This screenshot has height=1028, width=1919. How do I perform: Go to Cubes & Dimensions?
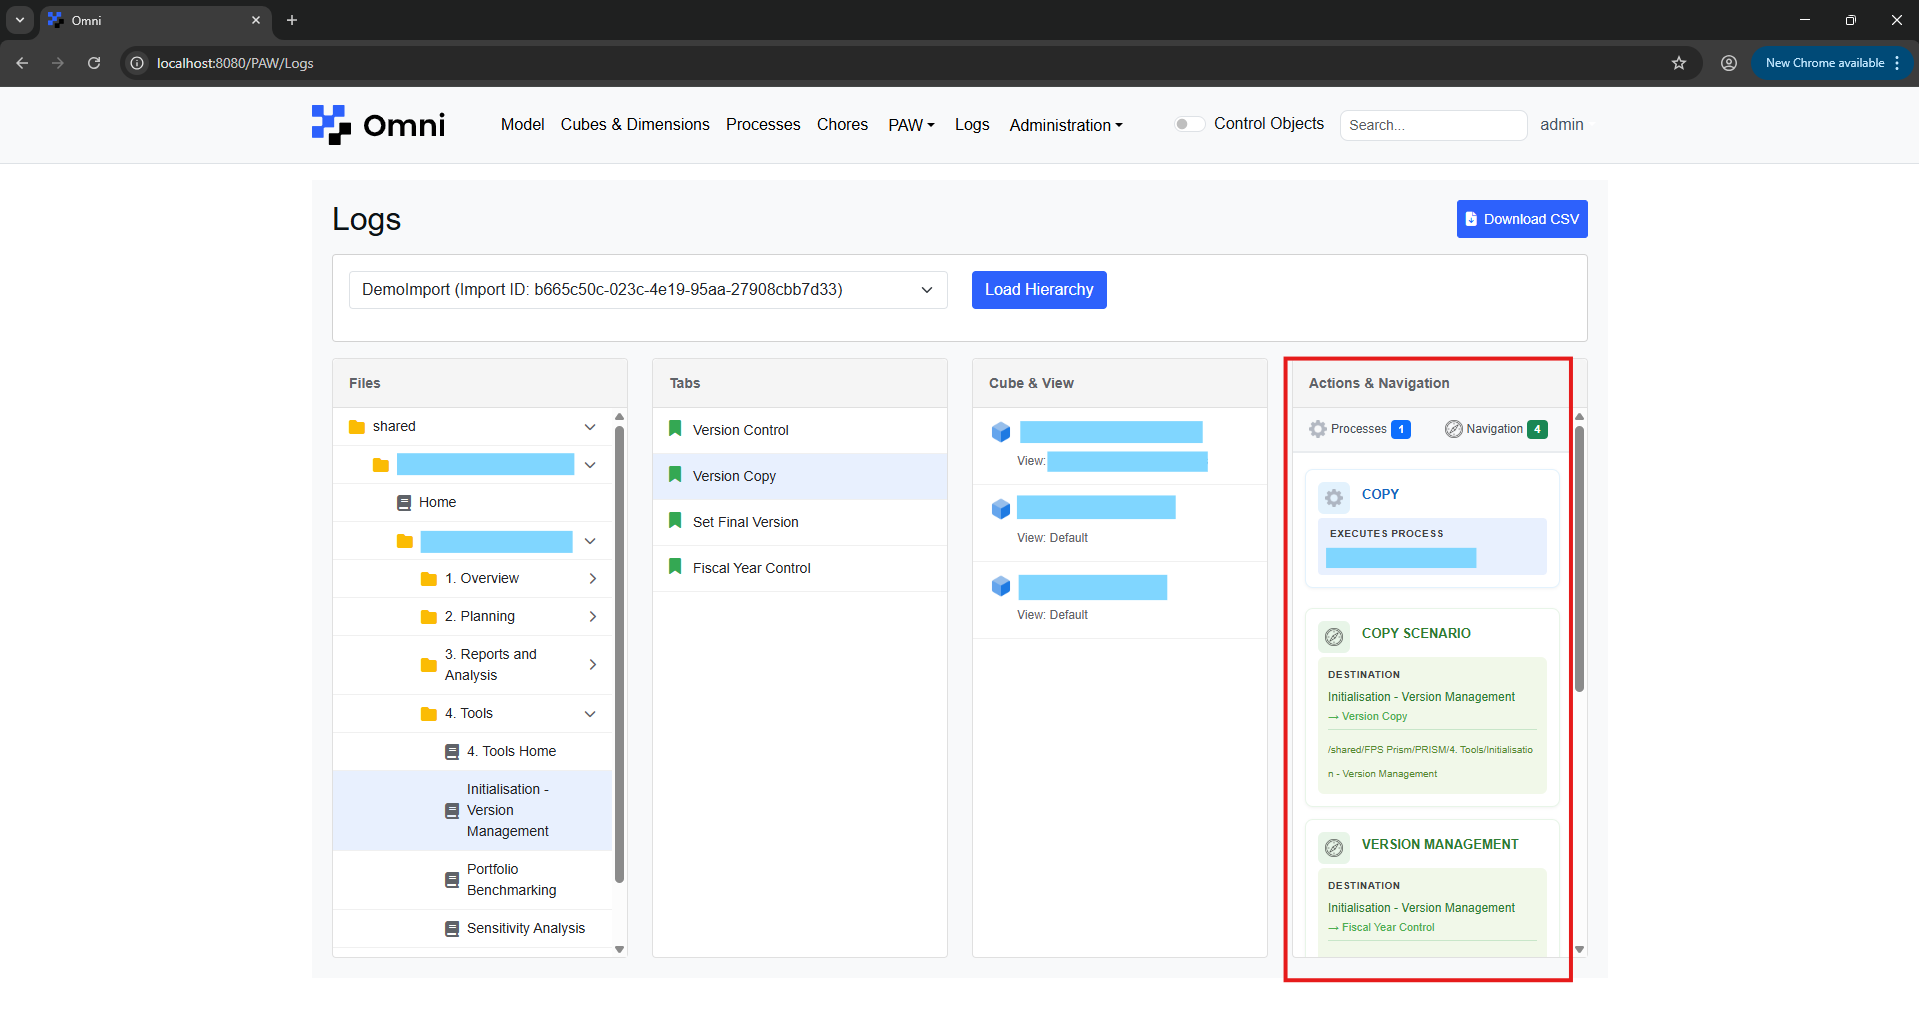635,124
